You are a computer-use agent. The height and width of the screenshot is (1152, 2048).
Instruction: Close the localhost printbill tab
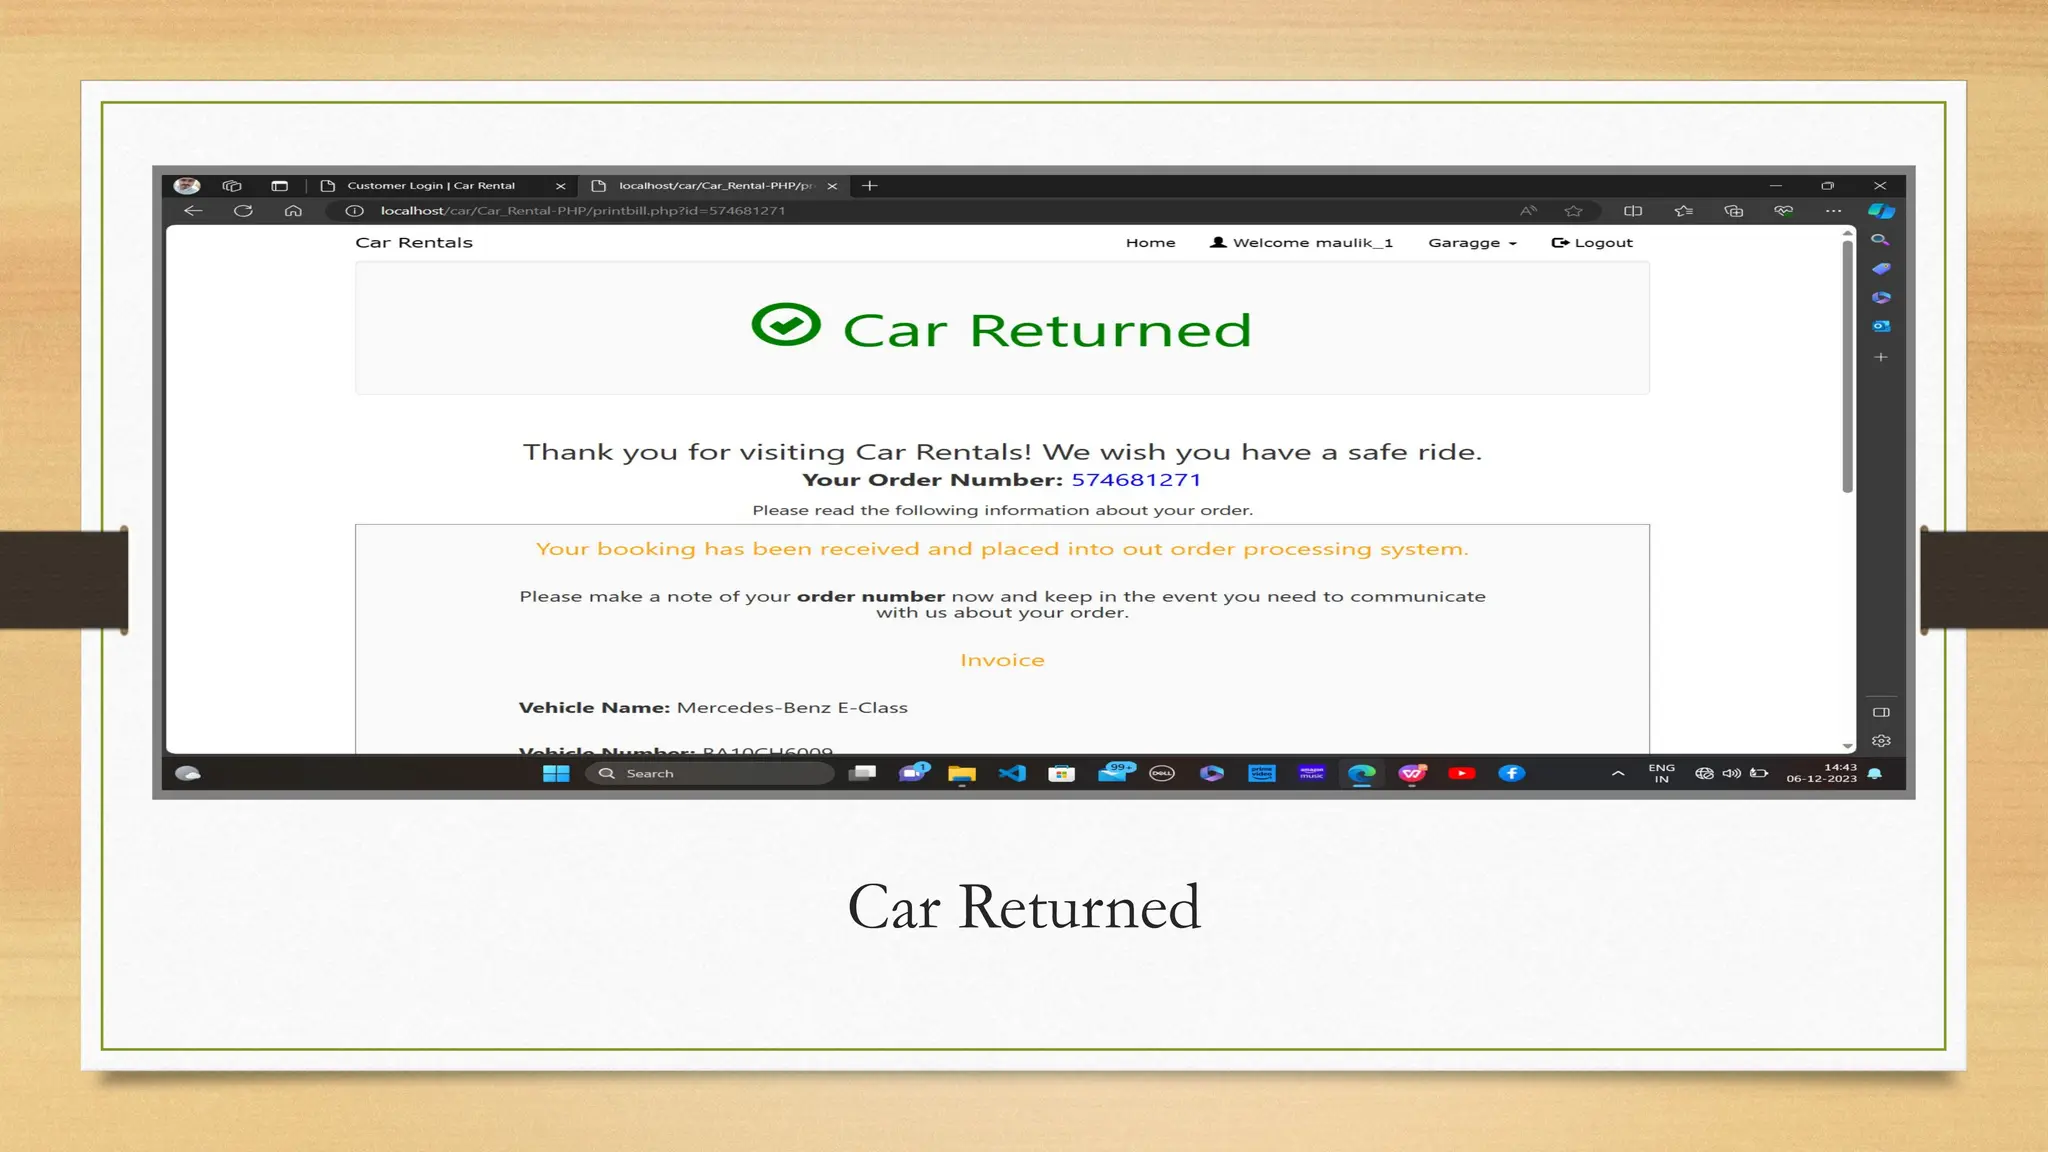832,186
